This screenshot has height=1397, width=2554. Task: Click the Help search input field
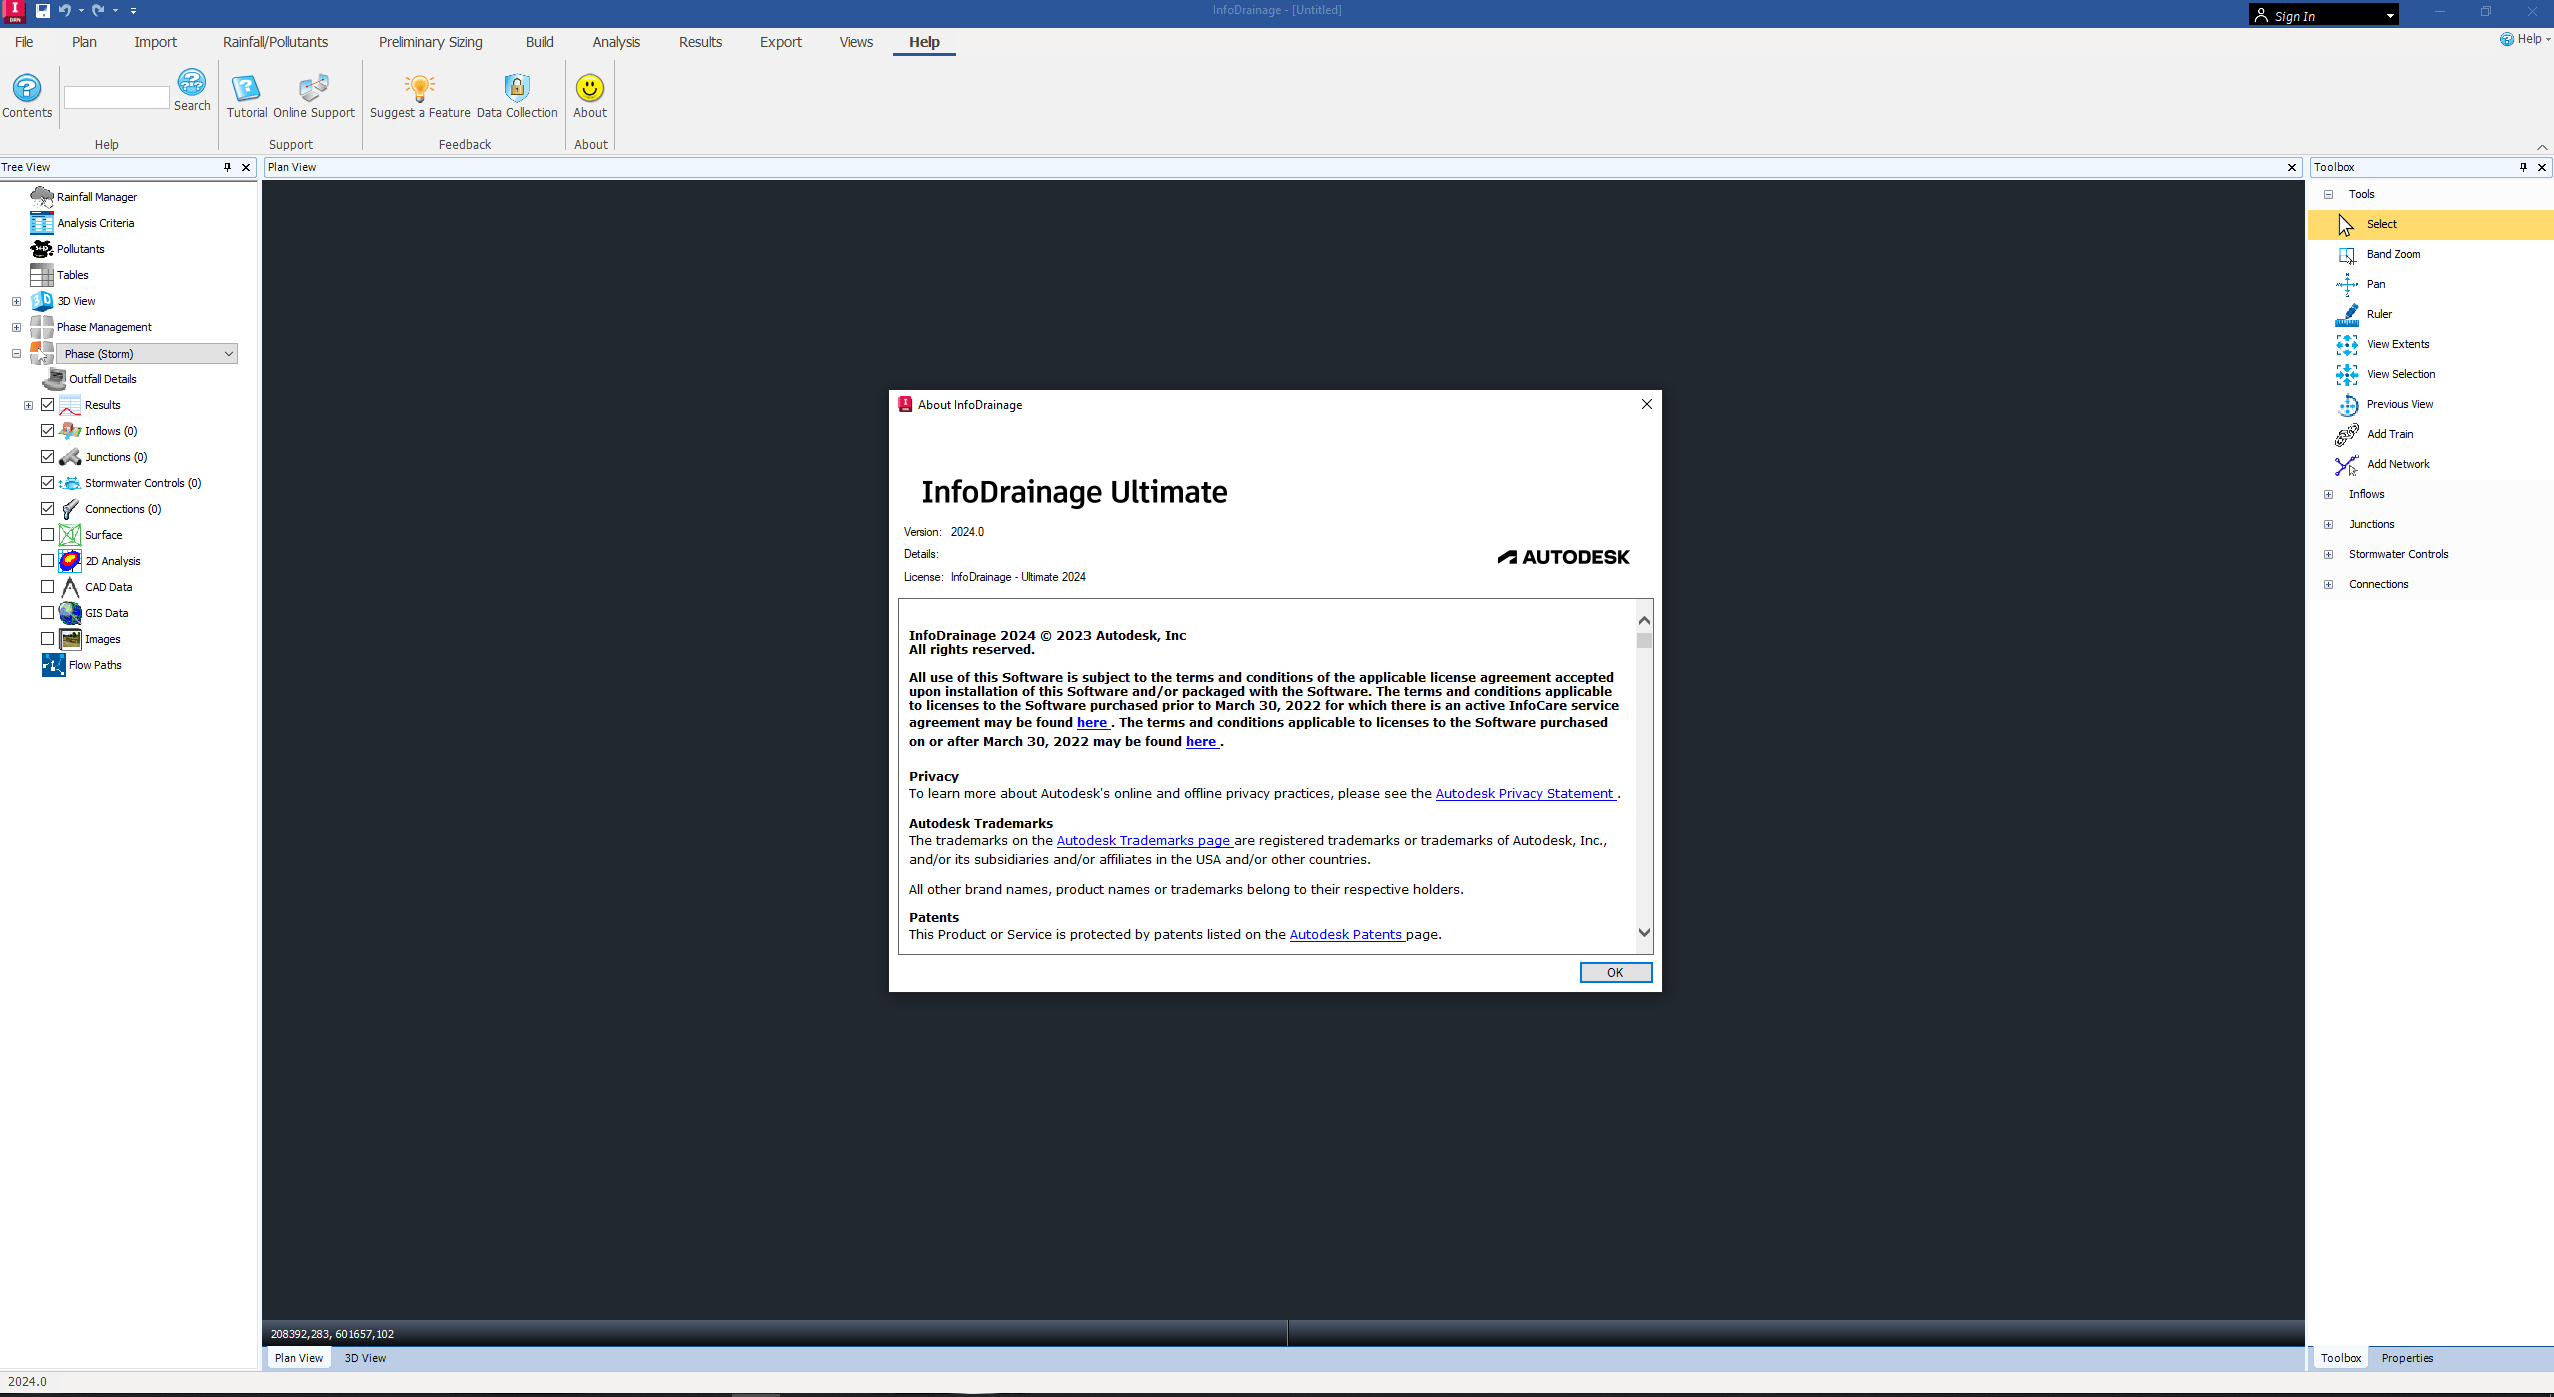(115, 97)
